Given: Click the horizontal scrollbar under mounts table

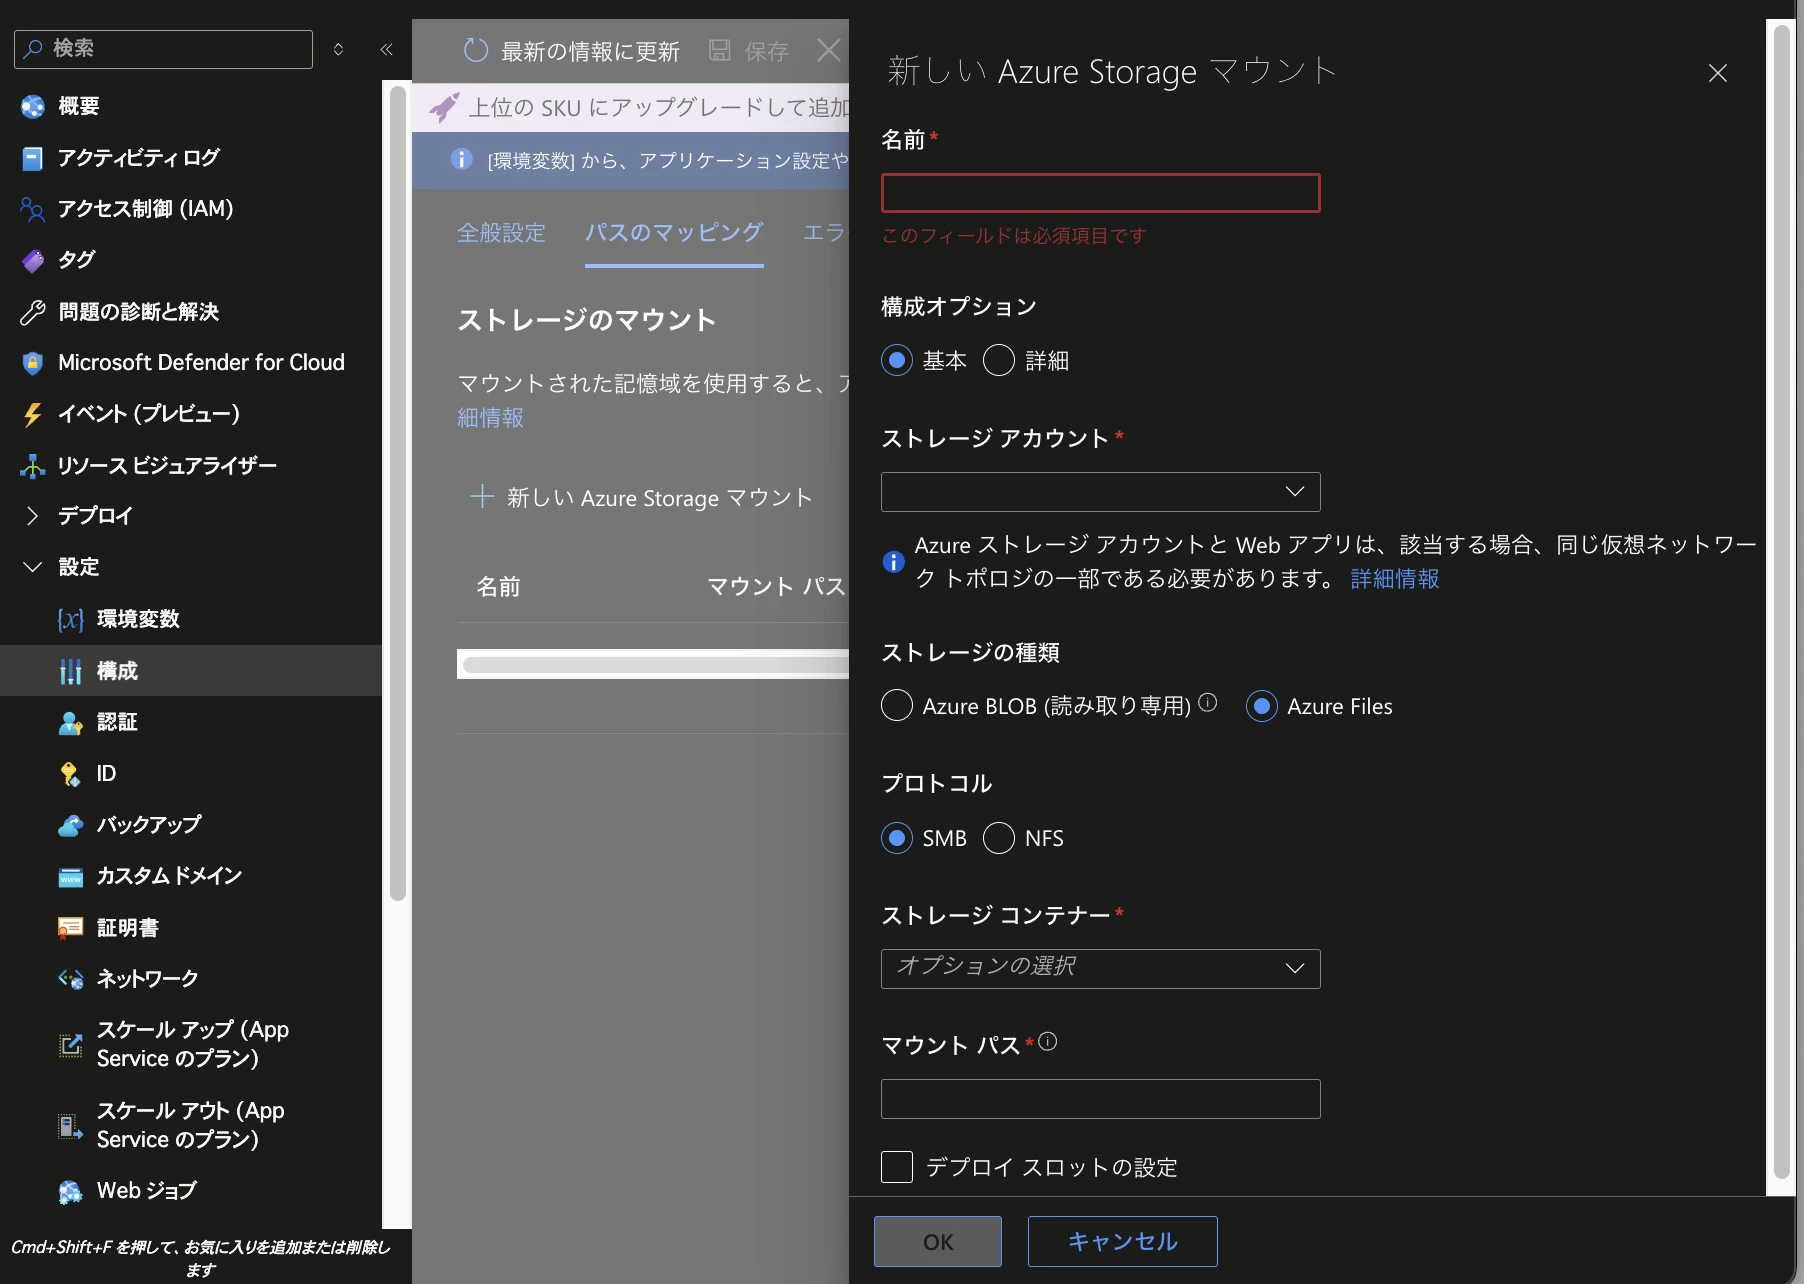Looking at the screenshot, I should click(655, 665).
